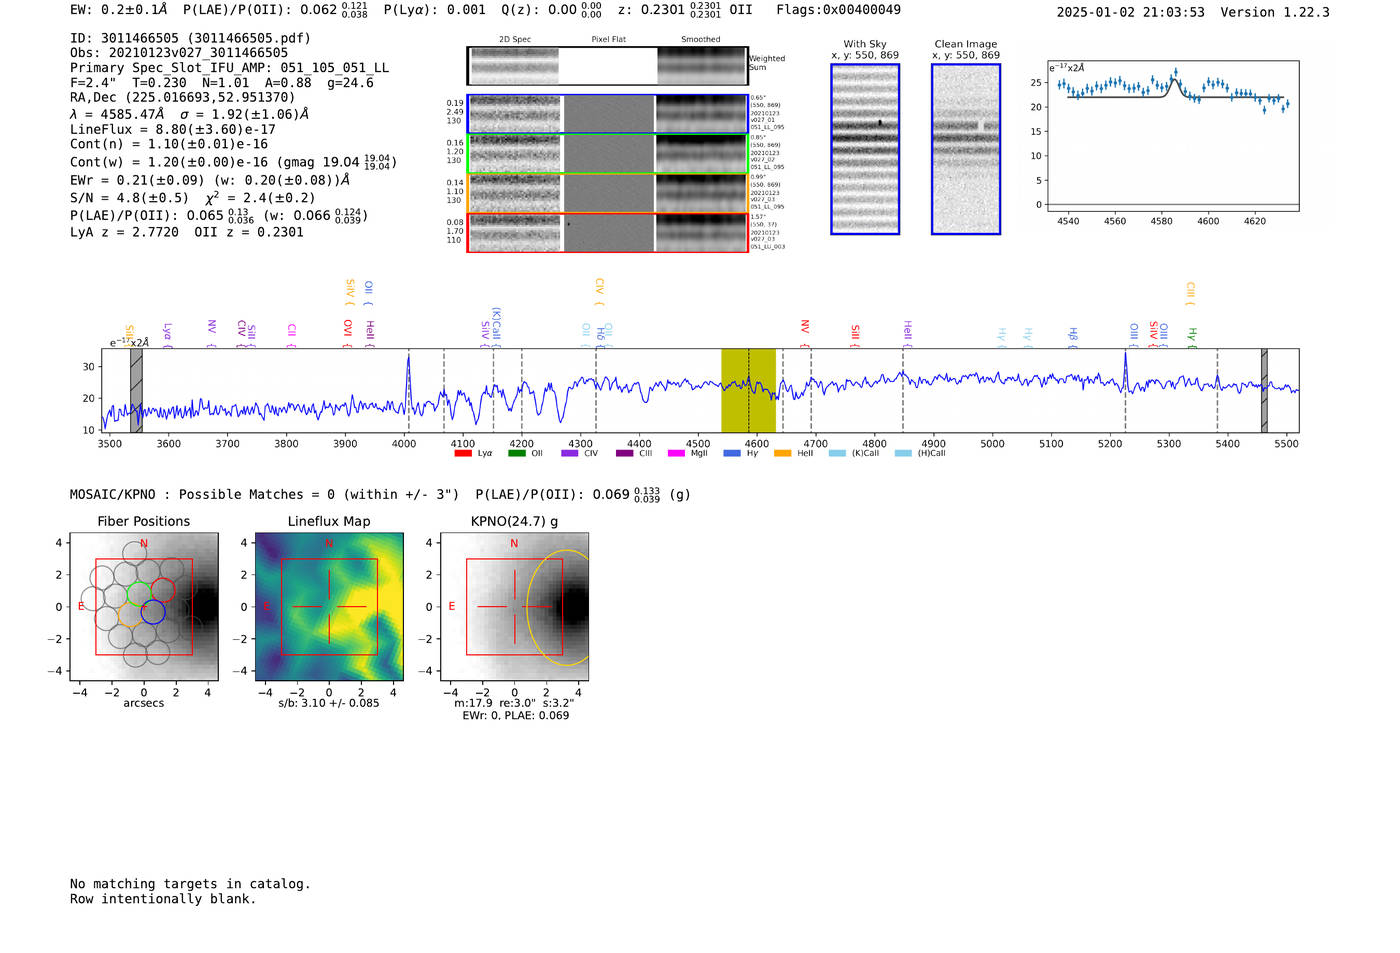Click the orange fiber circle in Fiber Positions
Screen dimensions: 1400x953
click(130, 615)
